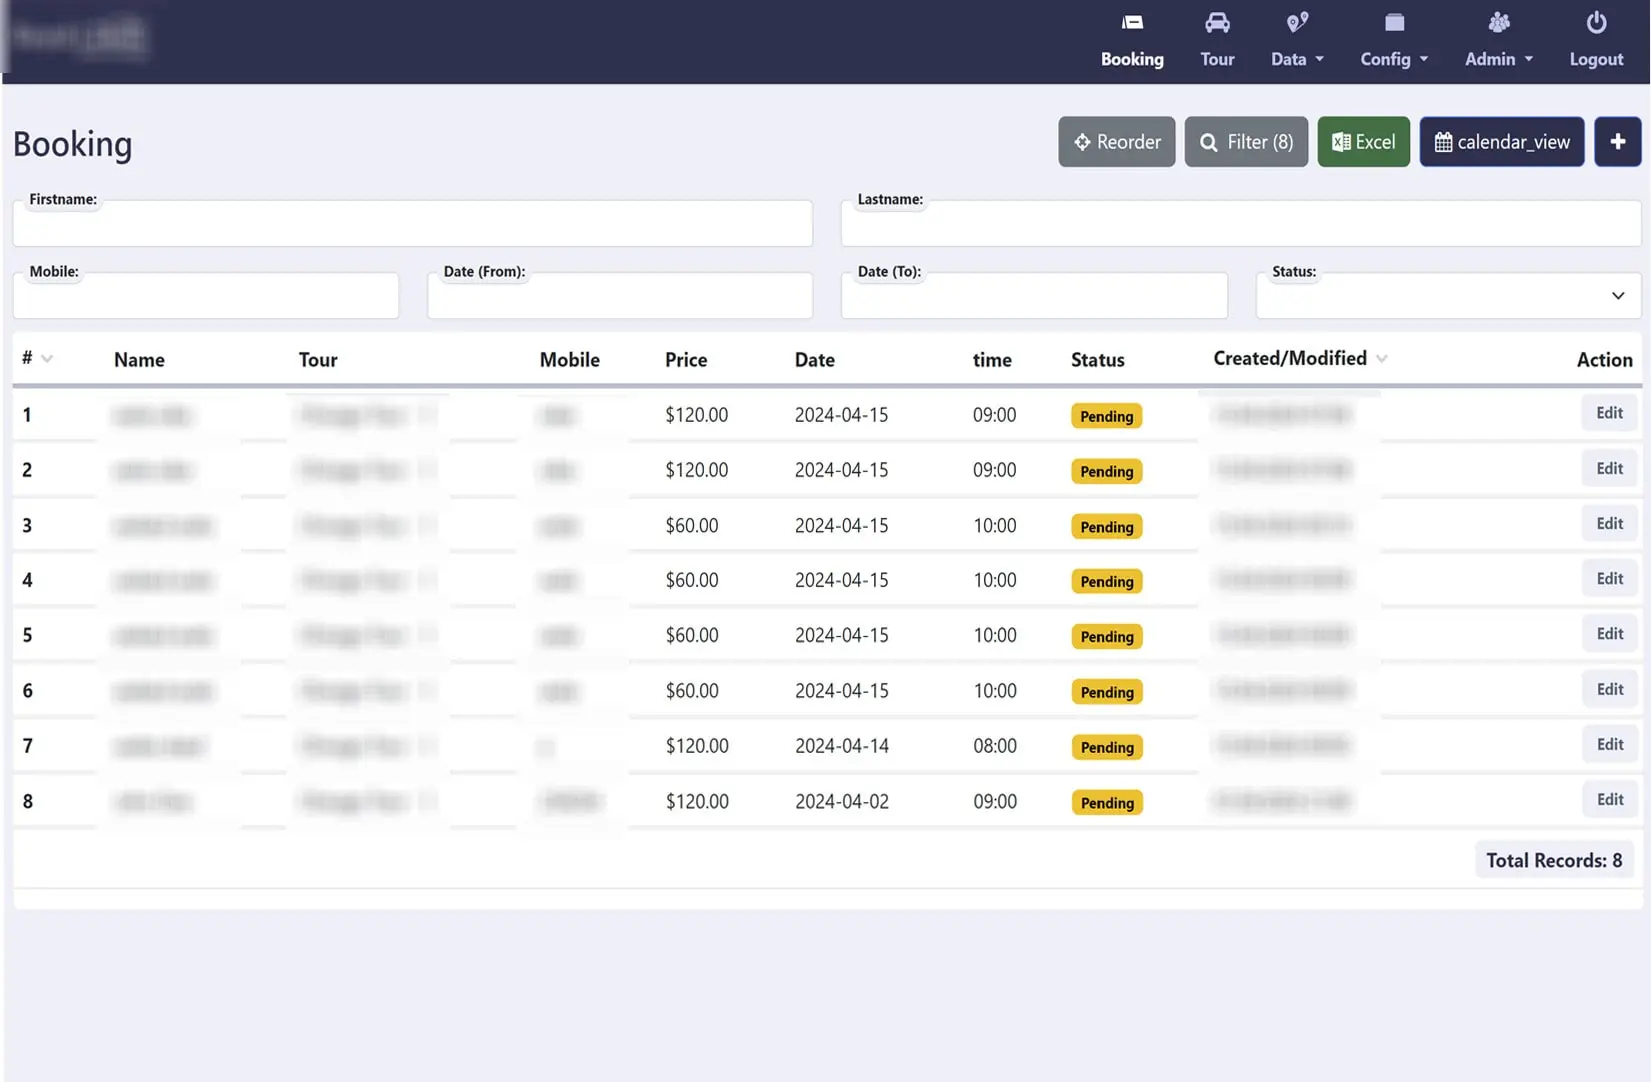Screen dimensions: 1651x1082
Task: Click the Mobile column header
Action: (569, 360)
